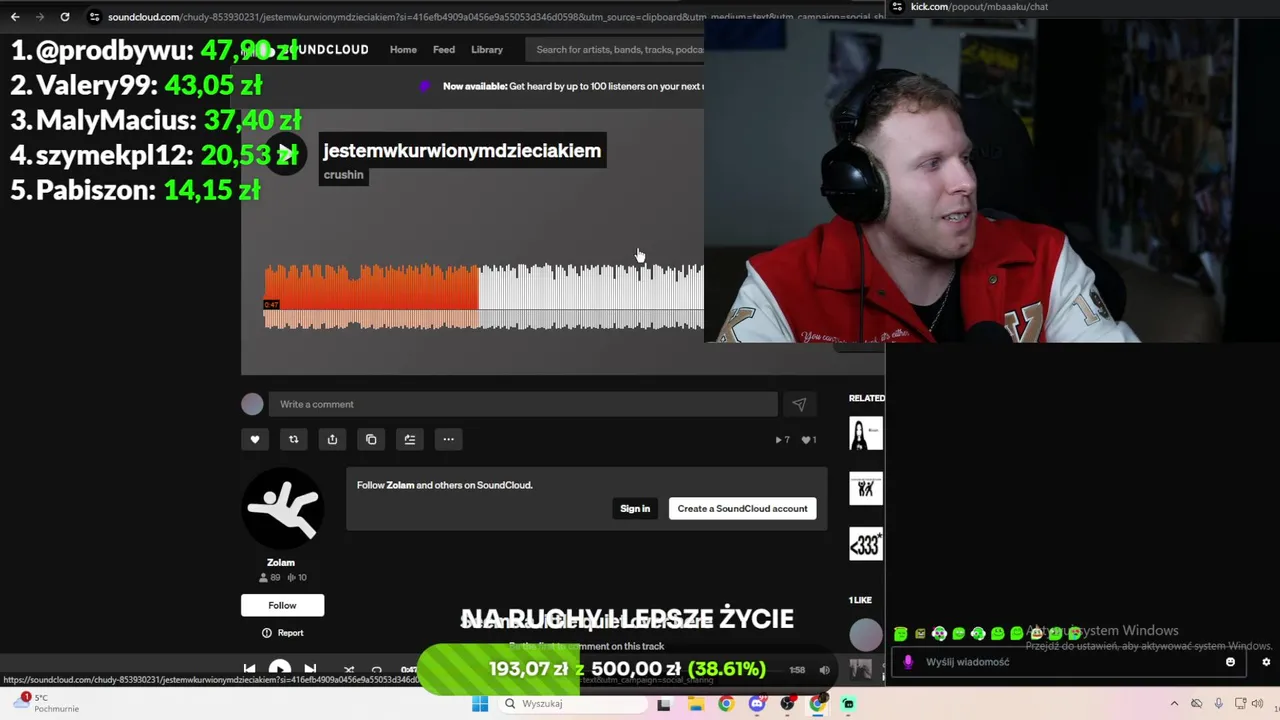
Task: Open the Home tab on SoundCloud
Action: pos(403,49)
